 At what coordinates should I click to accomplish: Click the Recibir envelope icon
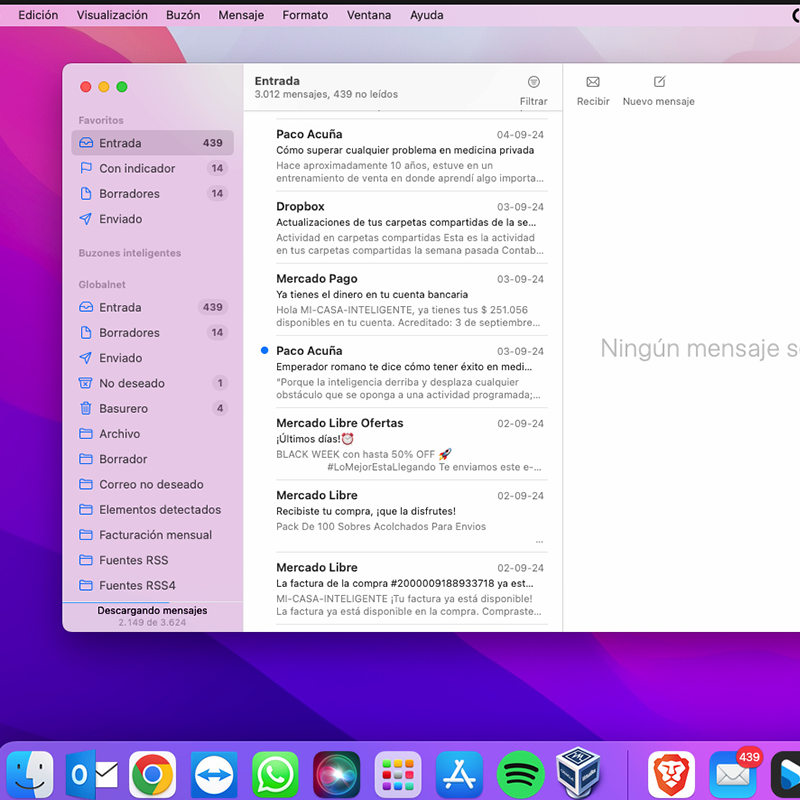(x=593, y=83)
